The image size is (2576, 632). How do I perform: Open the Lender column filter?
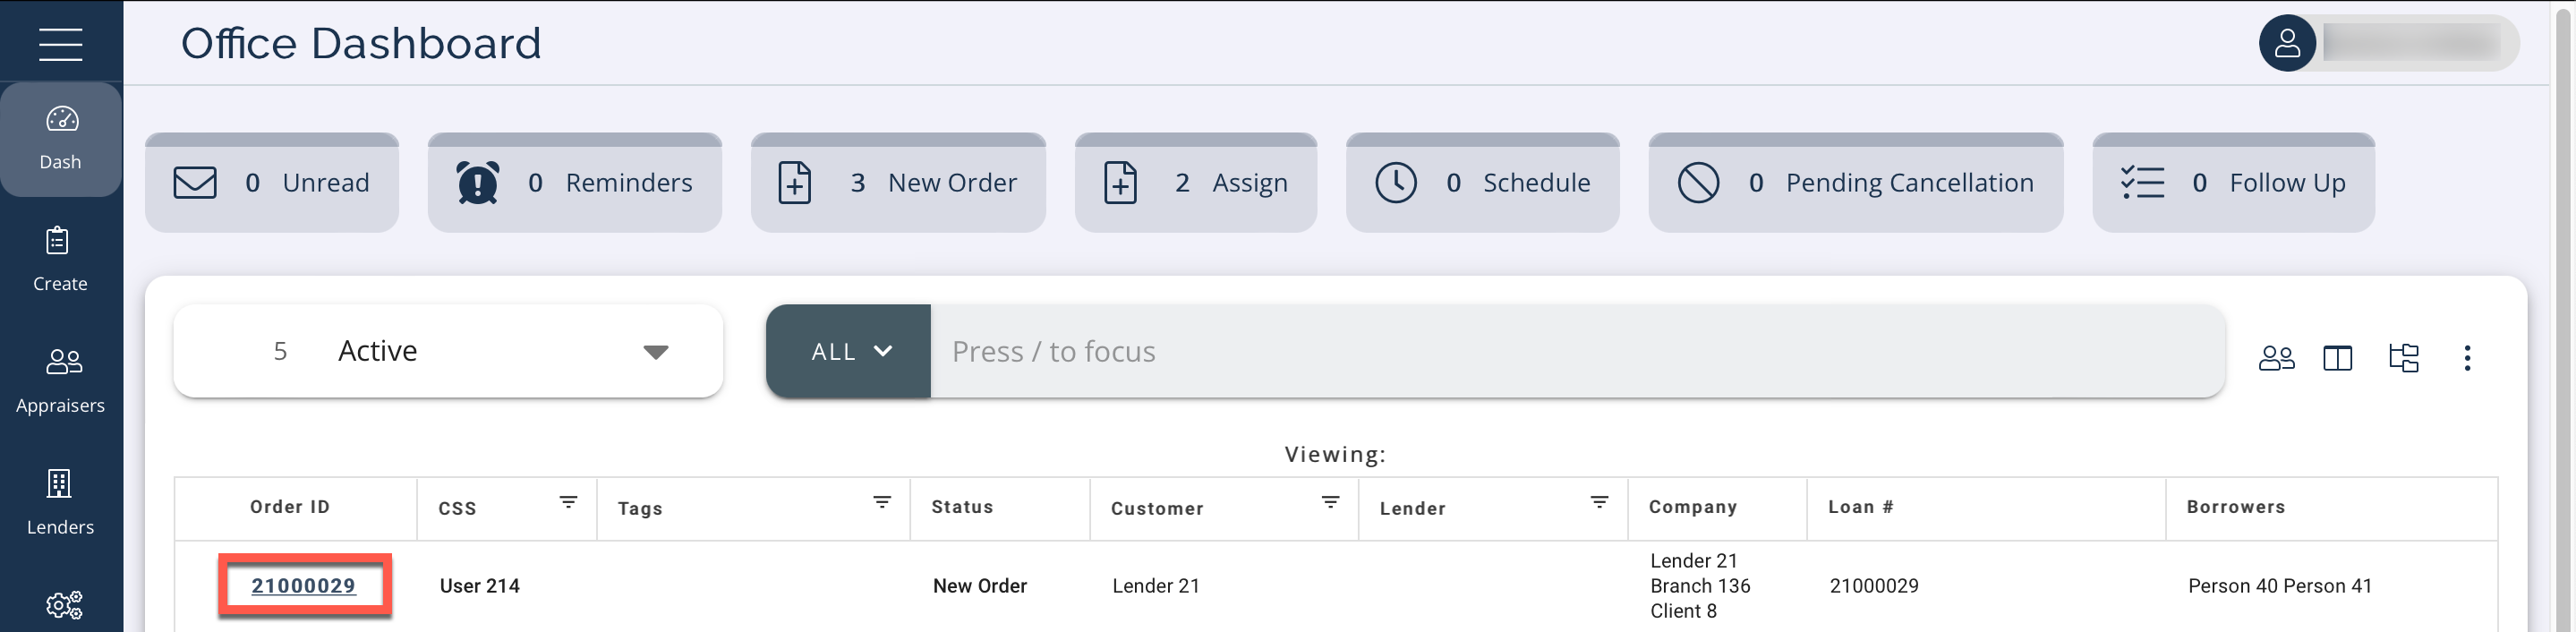pos(1599,502)
